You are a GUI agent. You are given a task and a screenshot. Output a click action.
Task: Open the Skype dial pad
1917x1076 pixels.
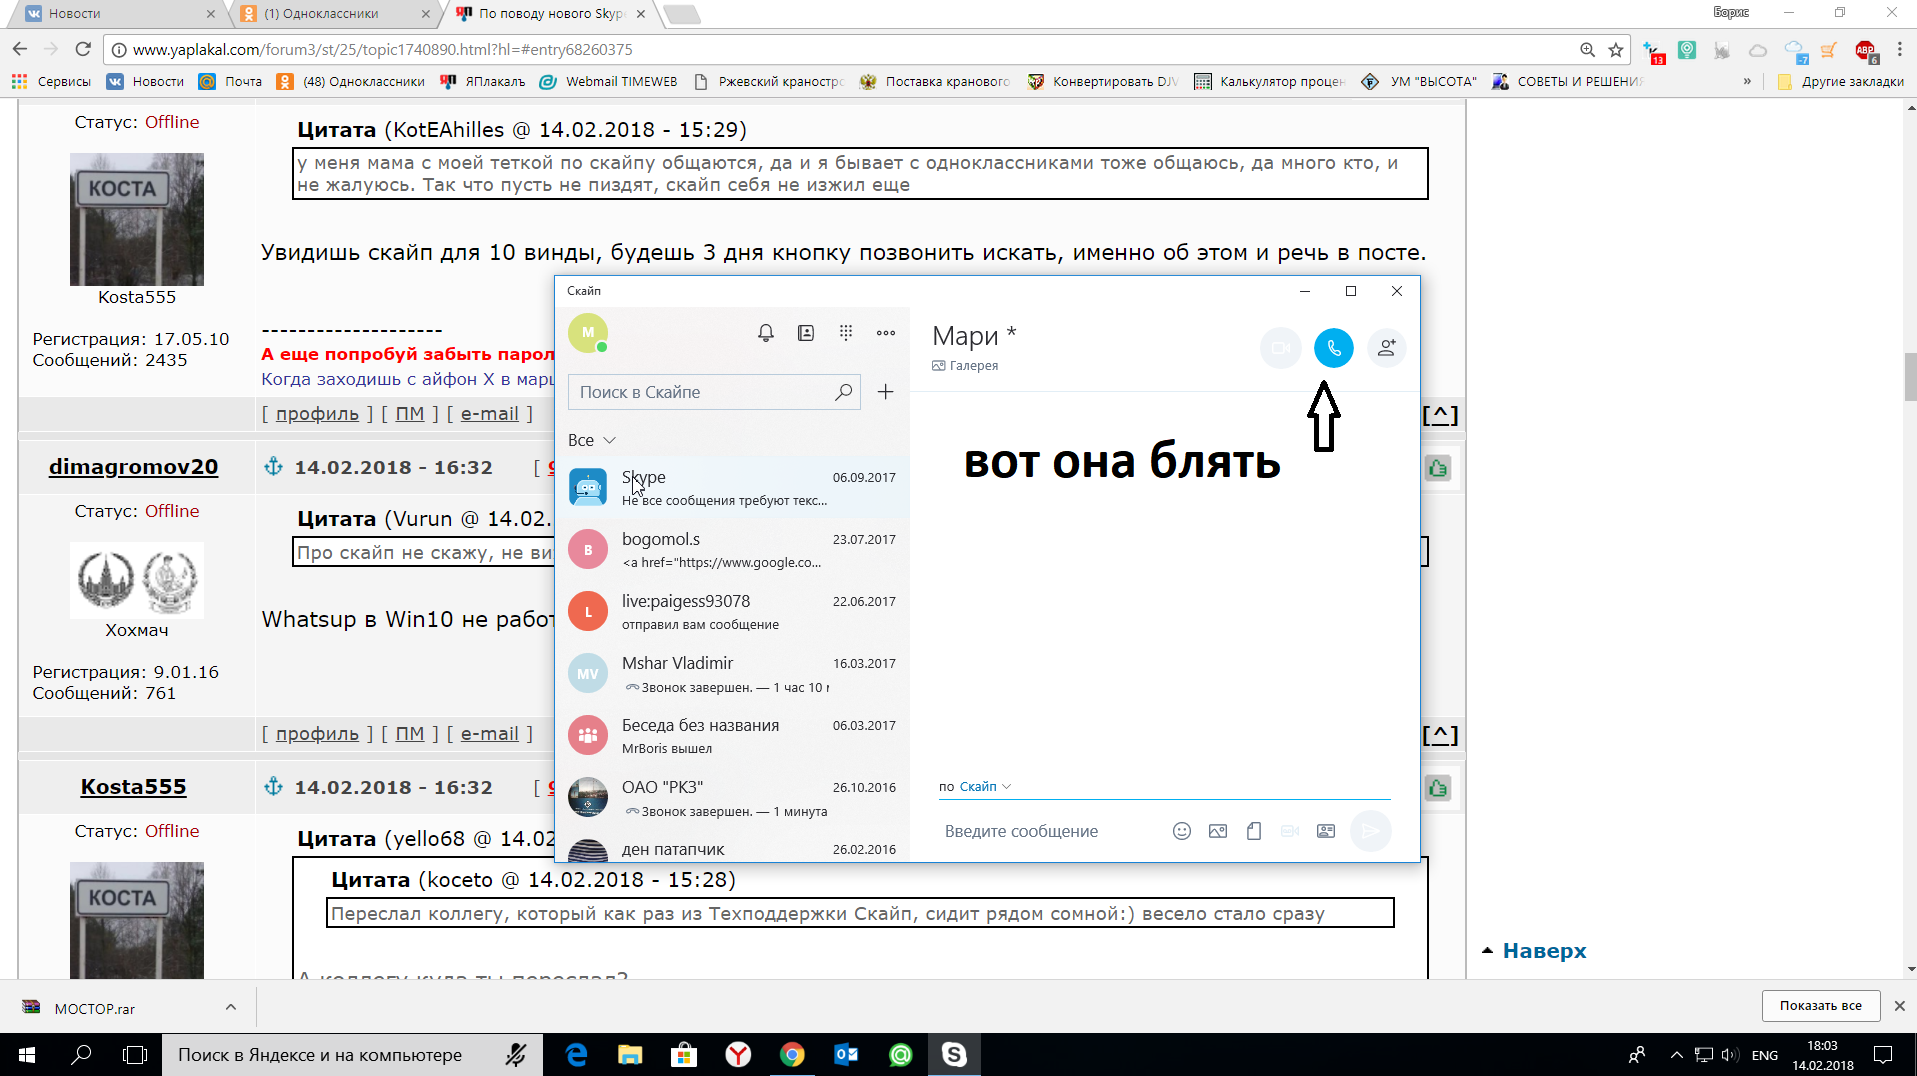click(846, 333)
